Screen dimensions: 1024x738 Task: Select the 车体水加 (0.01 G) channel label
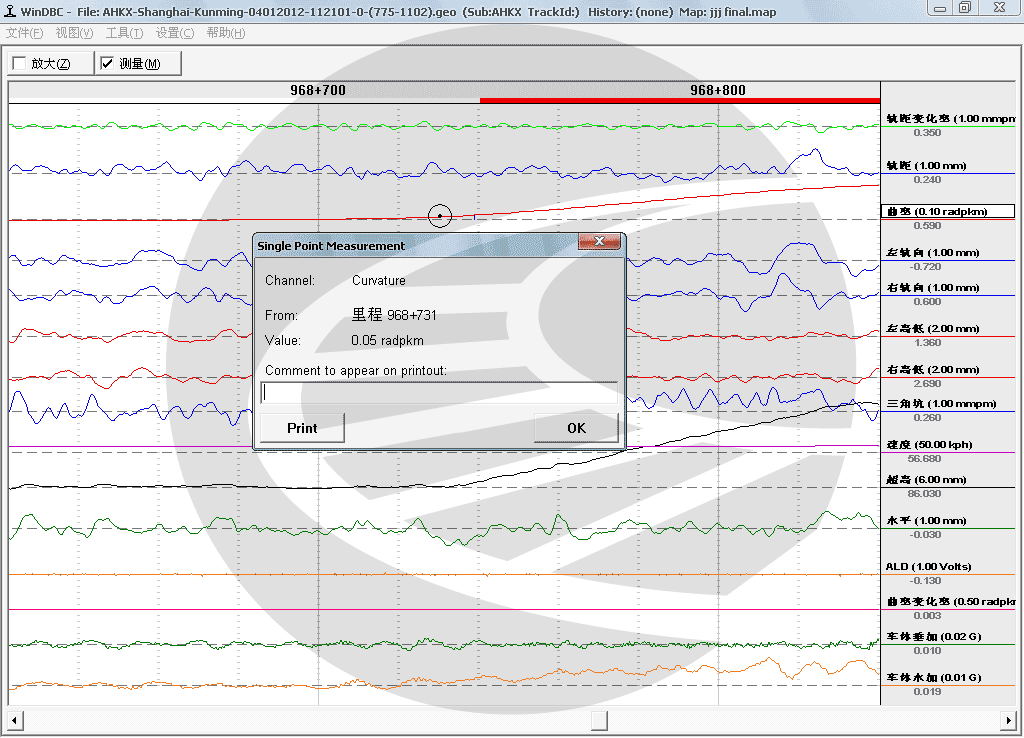[934, 678]
